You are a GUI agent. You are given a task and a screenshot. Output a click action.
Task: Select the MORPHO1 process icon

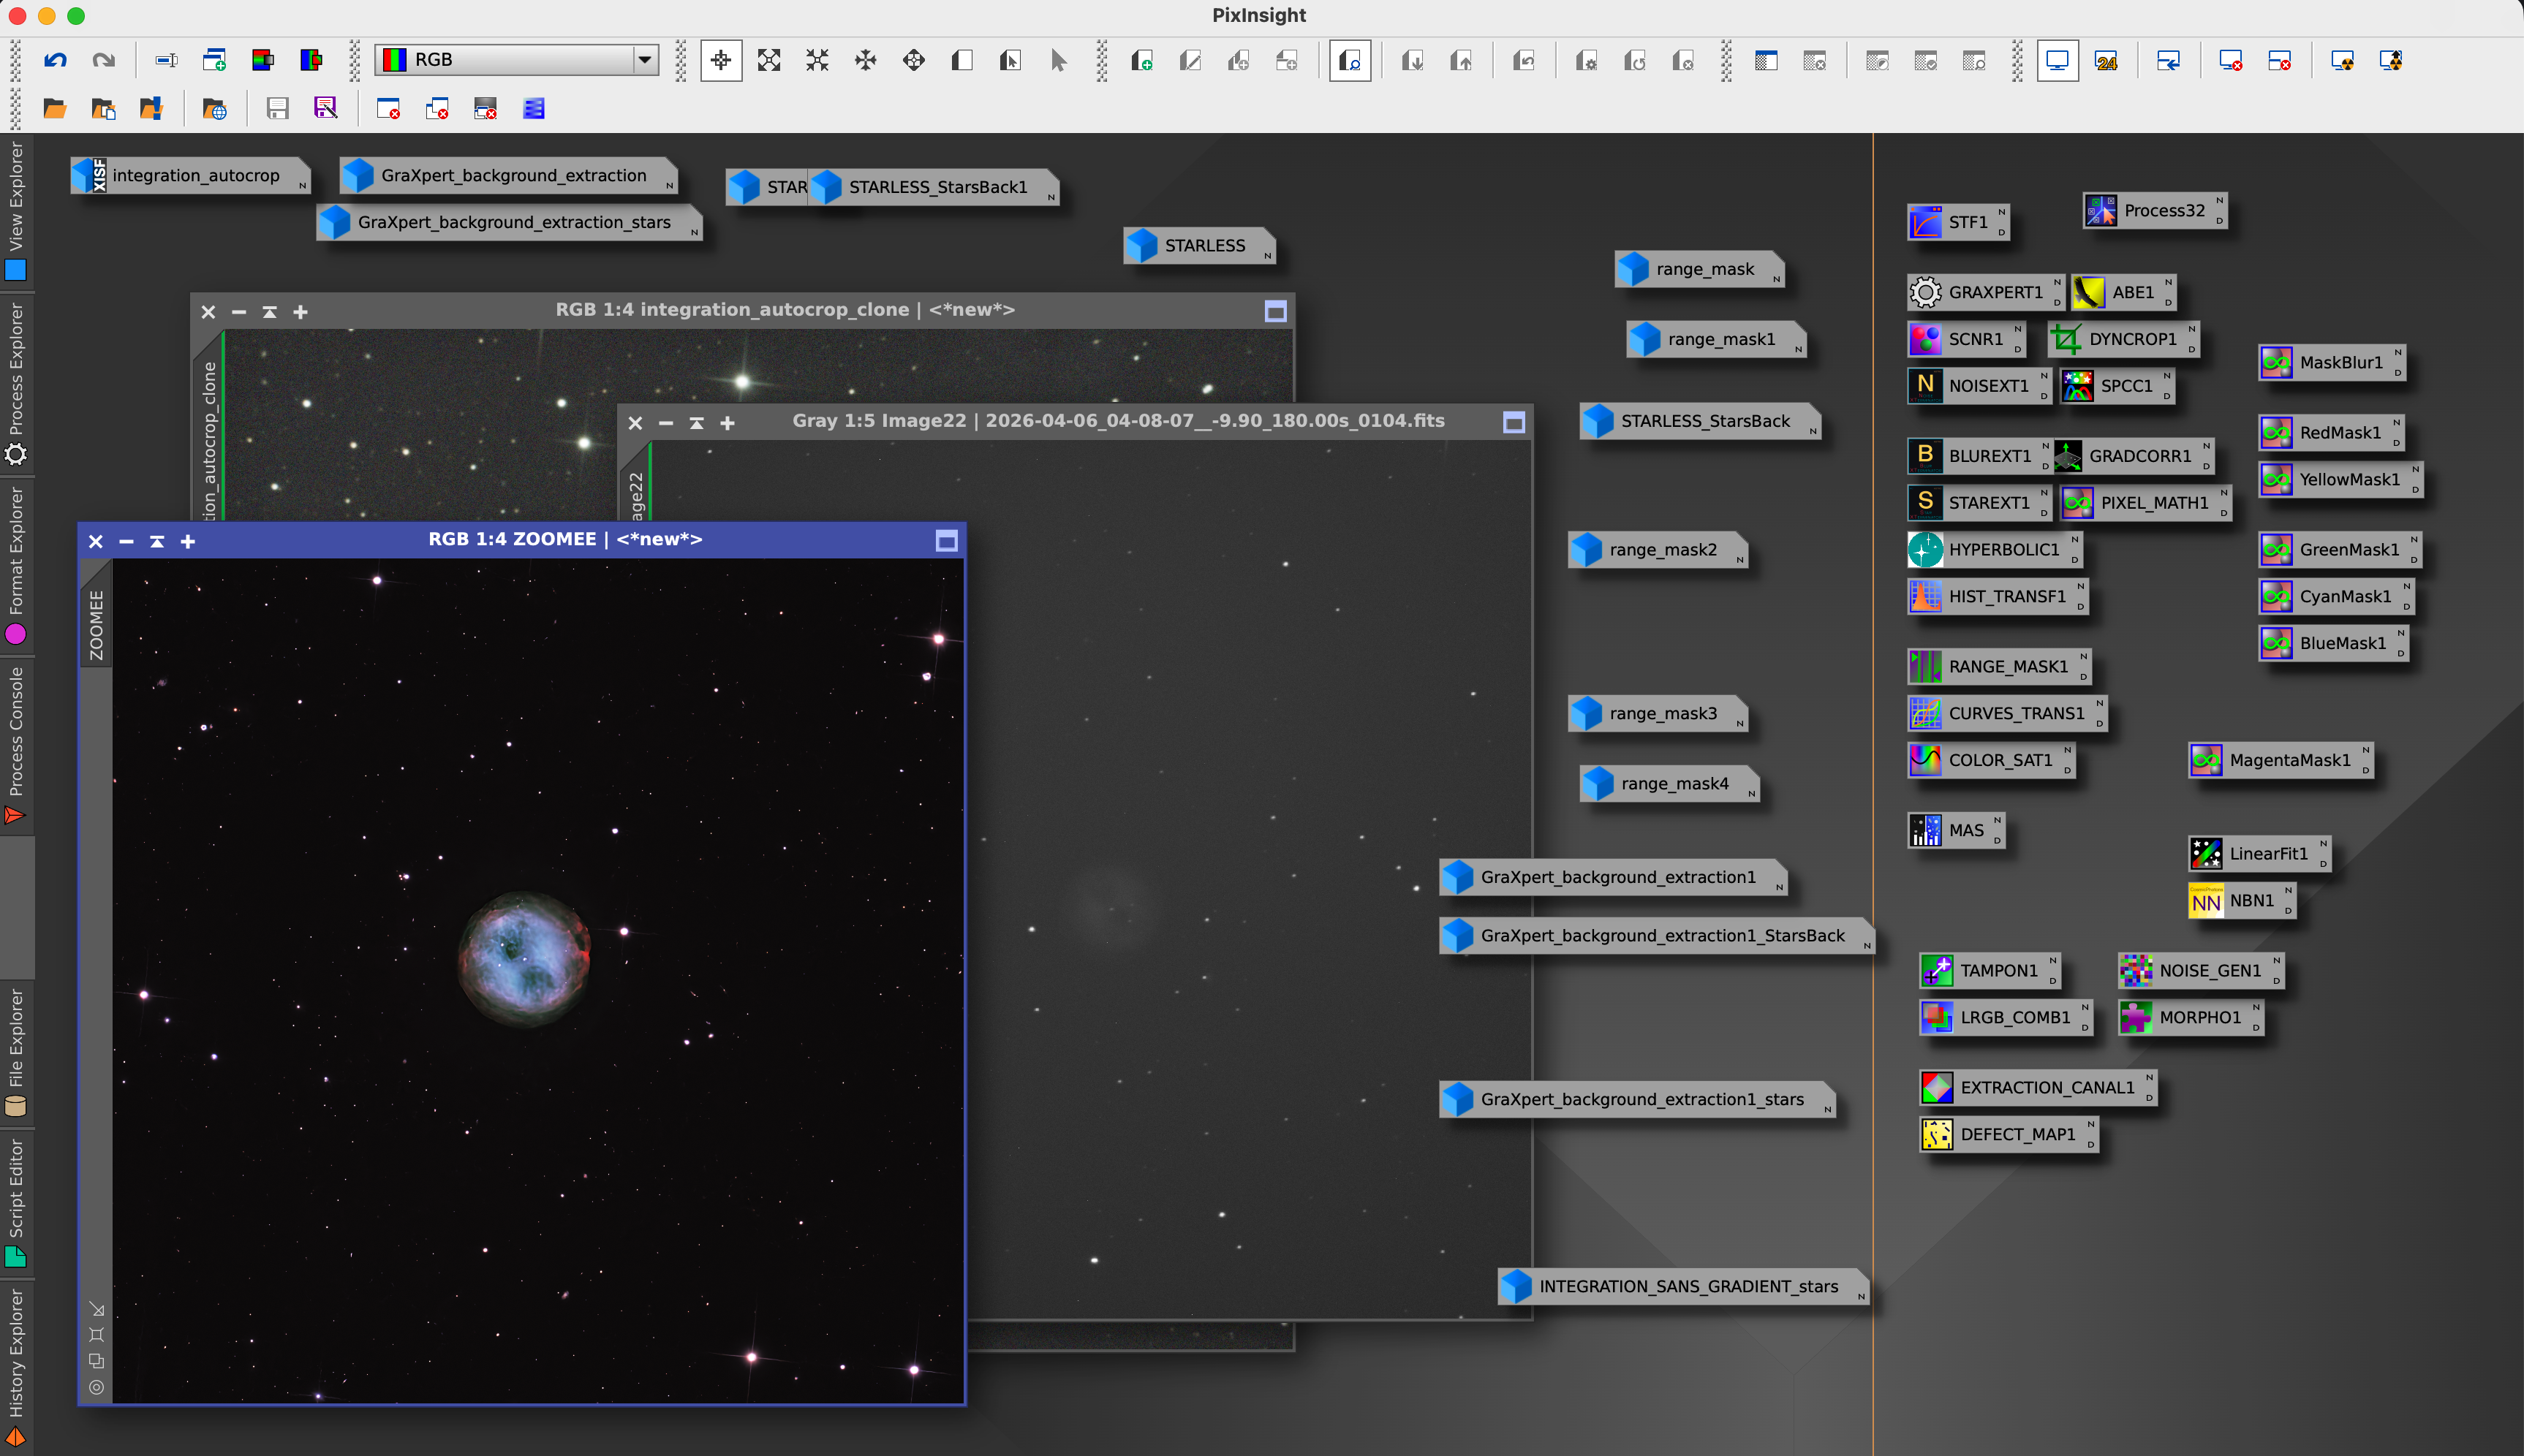(2190, 1017)
